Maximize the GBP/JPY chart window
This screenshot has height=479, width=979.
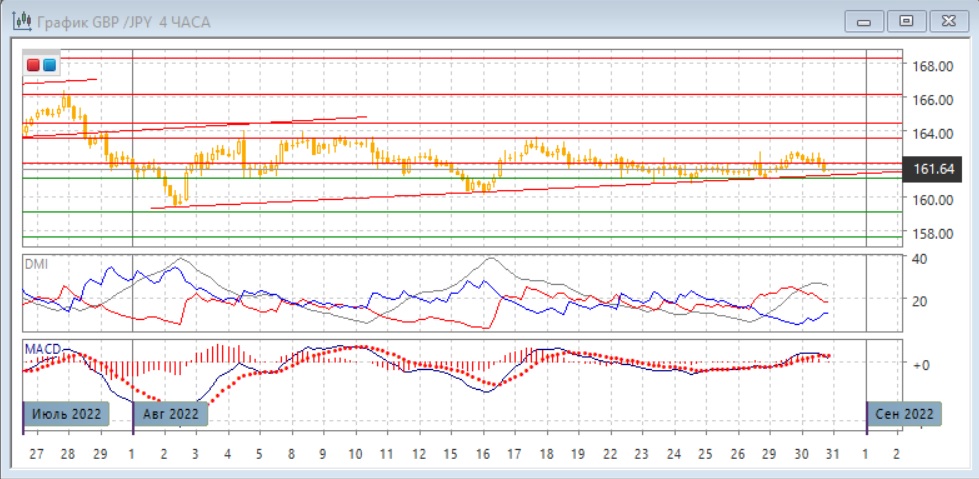click(x=906, y=20)
